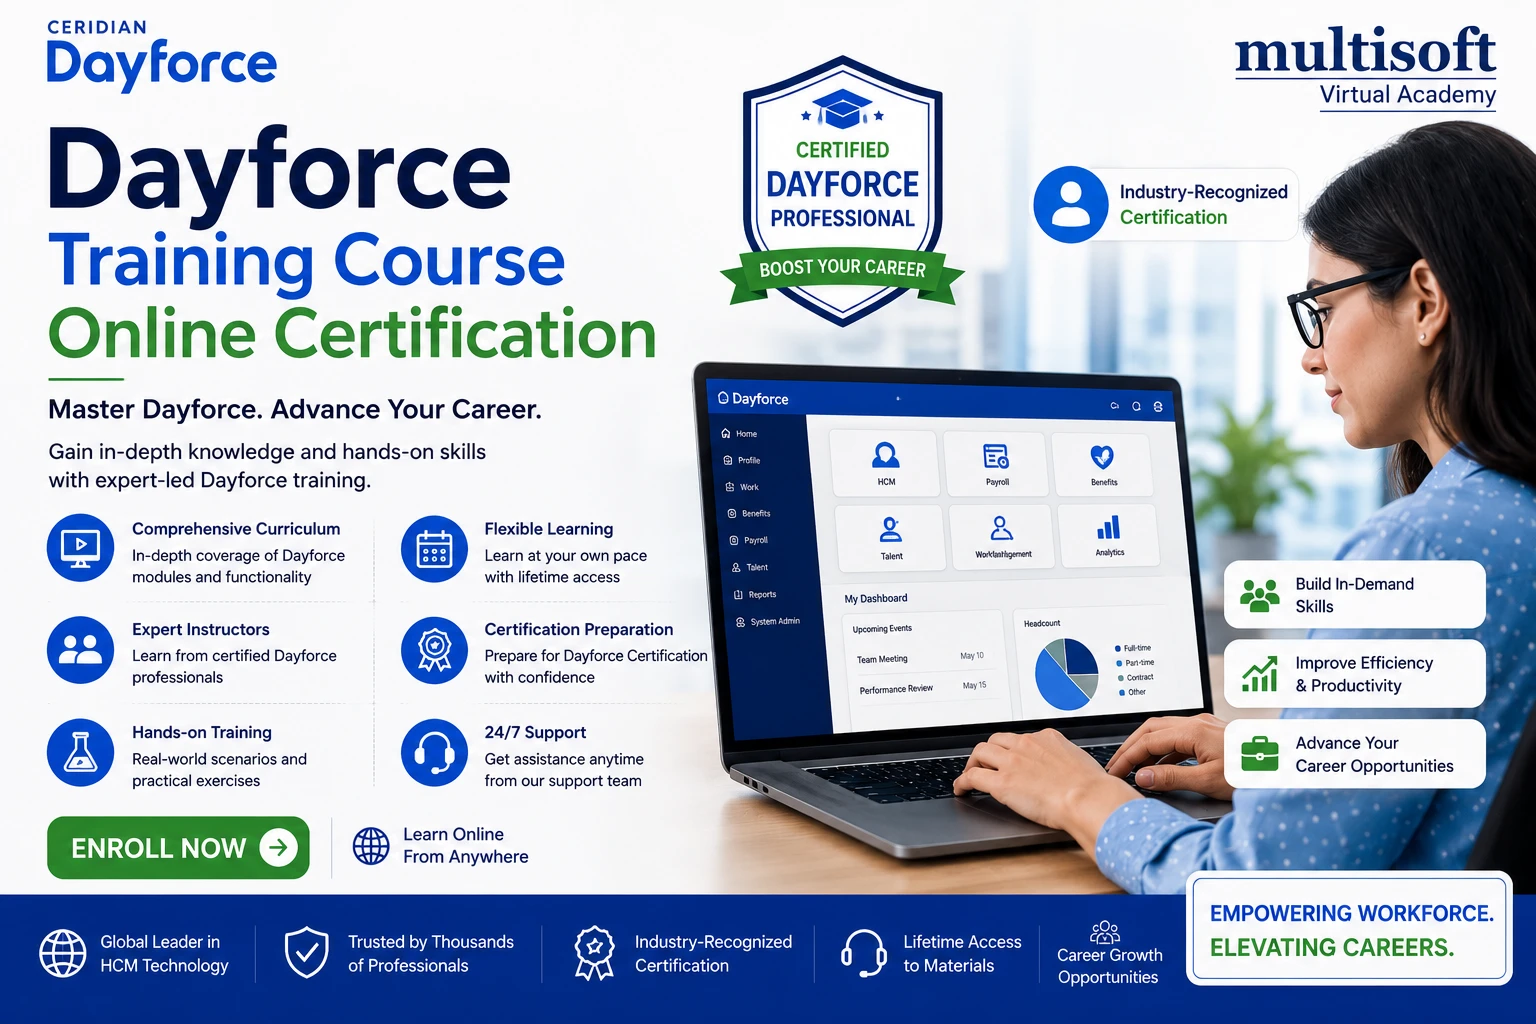
Task: Select the Analytics tile with bar chart
Action: pyautogui.click(x=1109, y=535)
